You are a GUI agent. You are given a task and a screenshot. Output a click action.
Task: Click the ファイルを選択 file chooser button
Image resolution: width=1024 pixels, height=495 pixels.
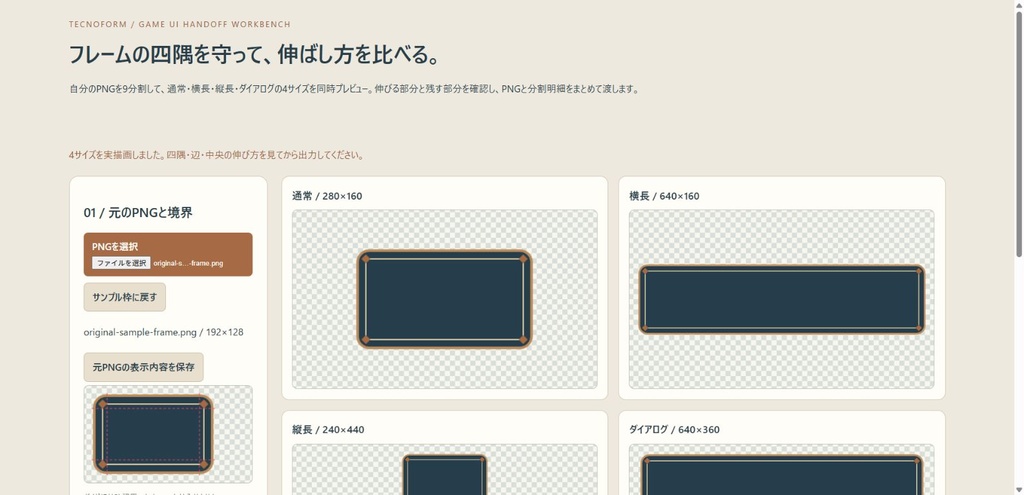(121, 263)
